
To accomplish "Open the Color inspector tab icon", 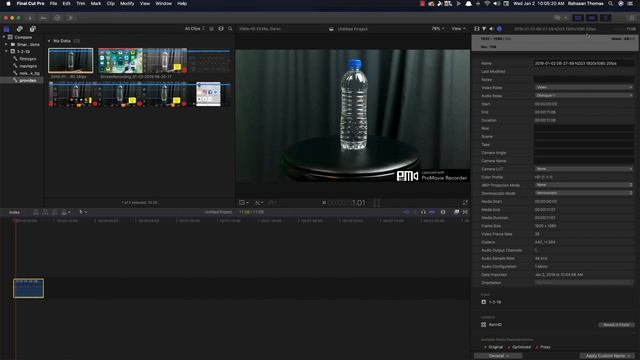I will point(484,29).
